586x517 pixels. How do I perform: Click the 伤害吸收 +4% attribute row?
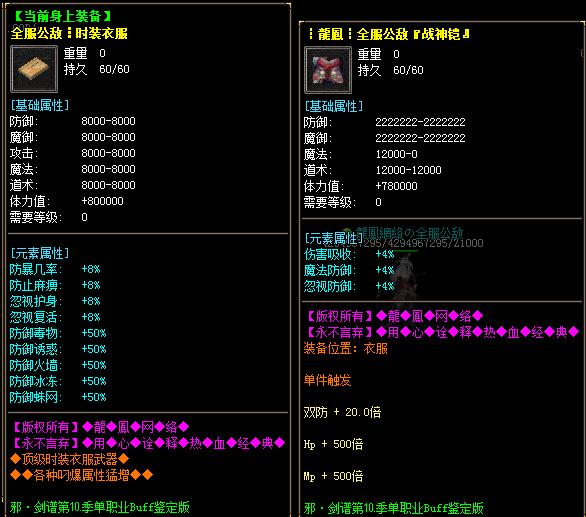click(349, 254)
